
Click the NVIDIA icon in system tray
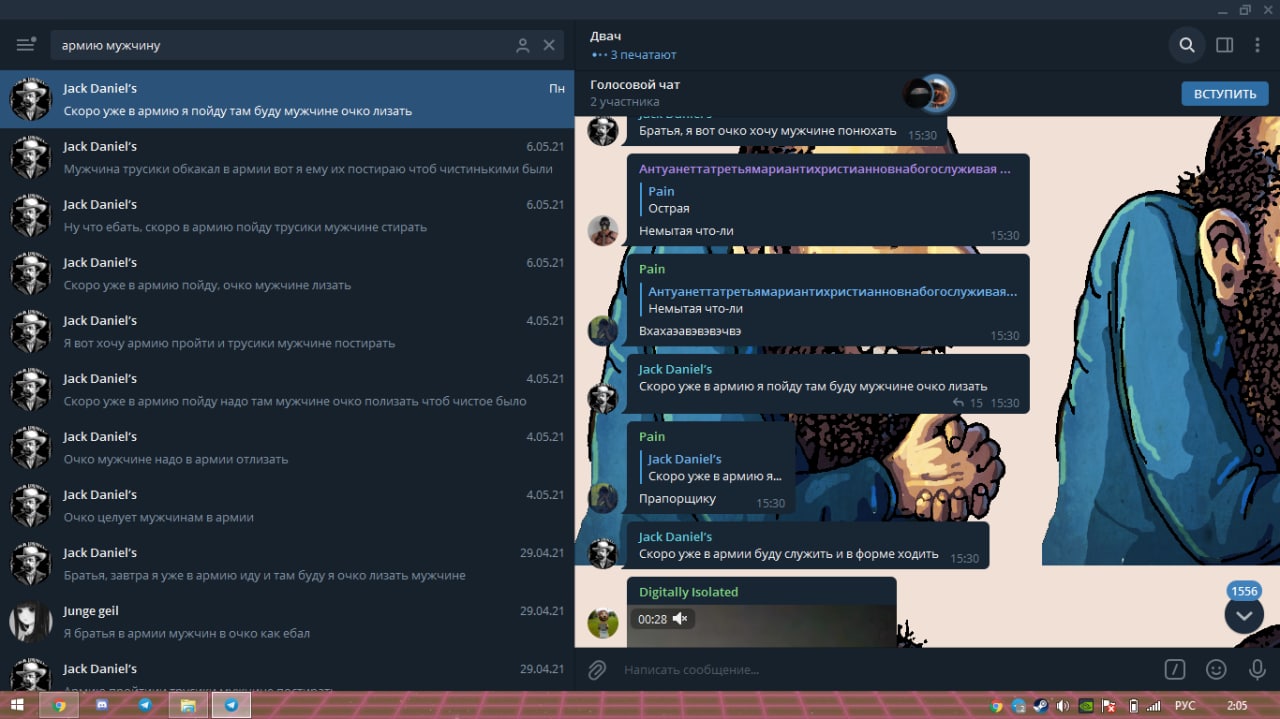point(1085,705)
